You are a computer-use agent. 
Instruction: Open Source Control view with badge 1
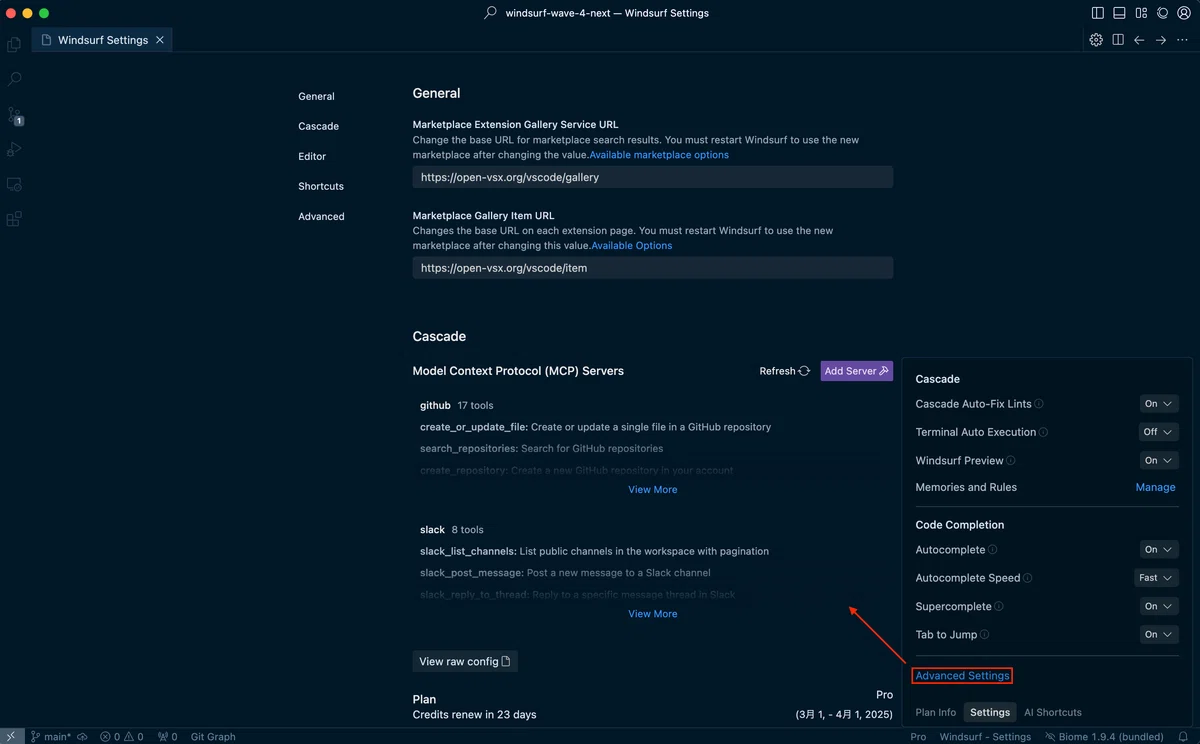pos(14,115)
